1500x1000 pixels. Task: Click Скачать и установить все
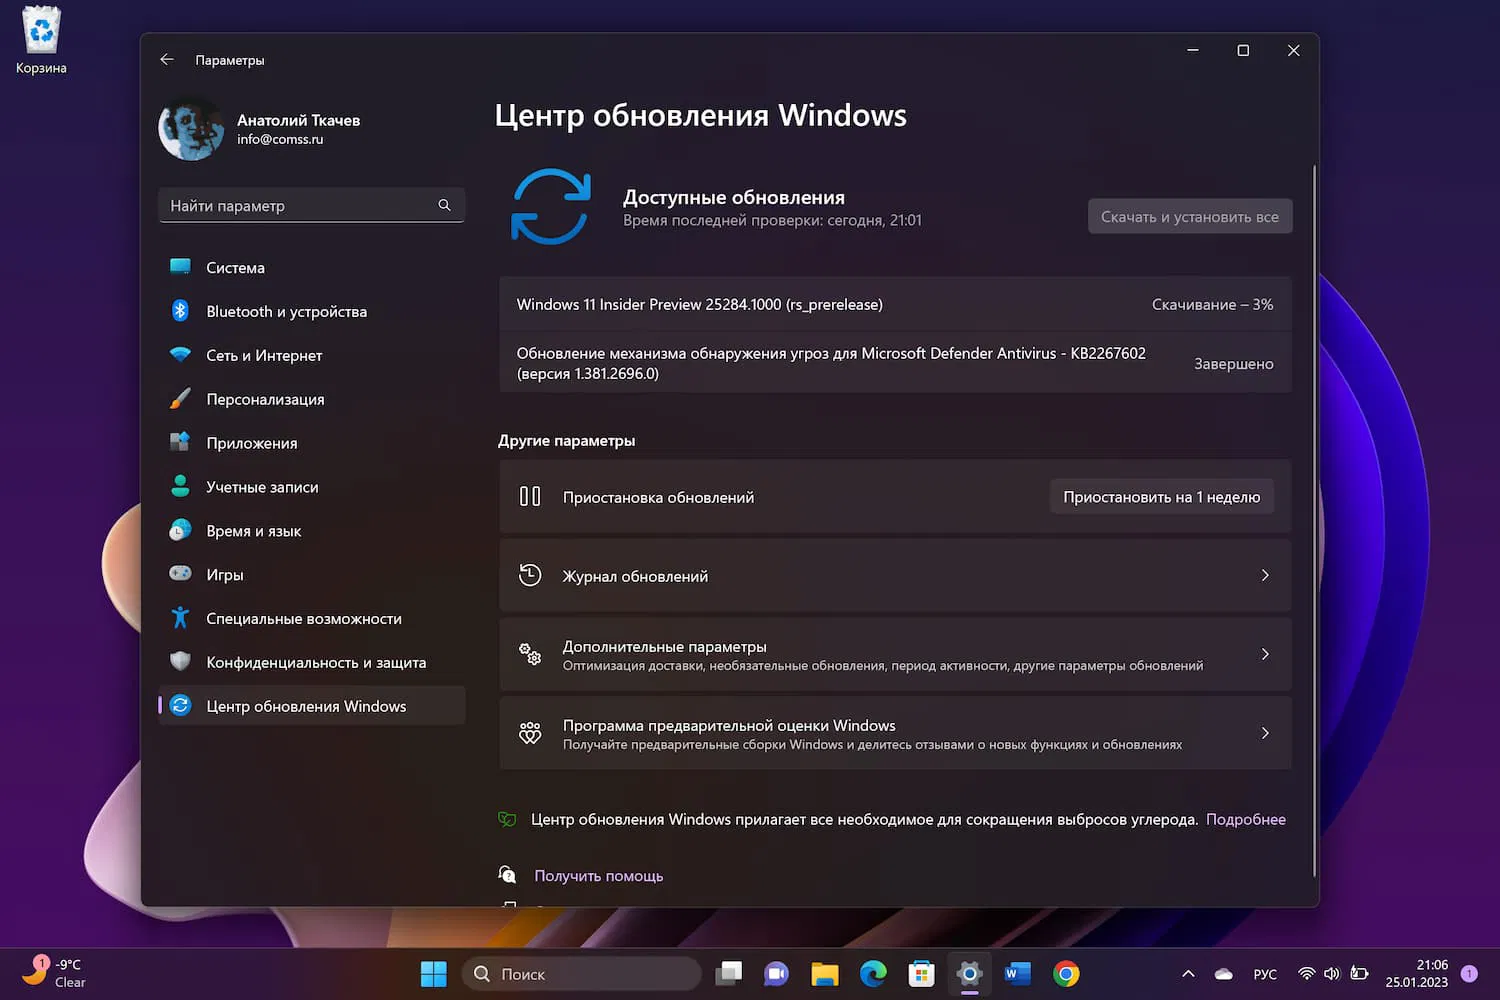[x=1189, y=216]
